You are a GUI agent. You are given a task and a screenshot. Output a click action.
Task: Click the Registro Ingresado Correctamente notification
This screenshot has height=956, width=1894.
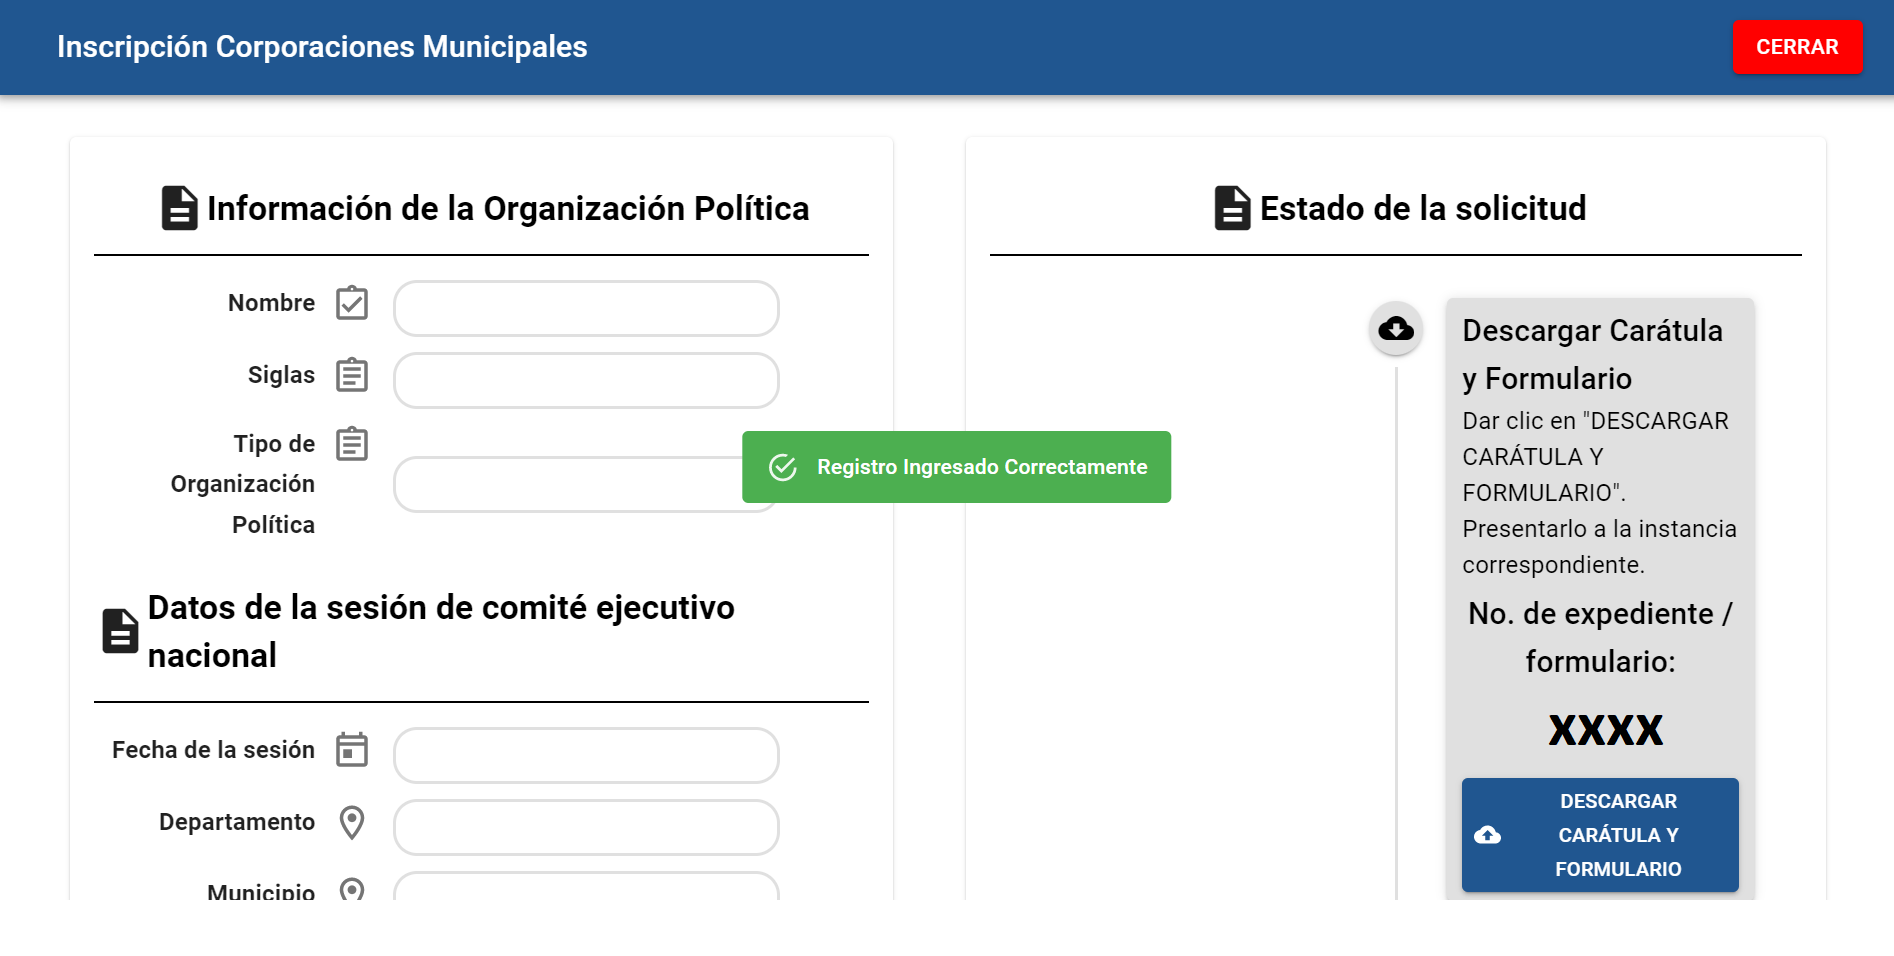[957, 467]
